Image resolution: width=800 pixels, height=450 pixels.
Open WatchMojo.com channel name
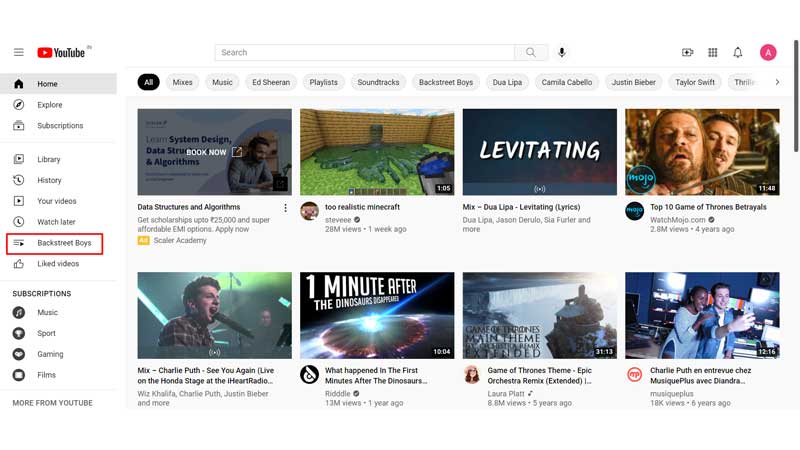pos(678,220)
